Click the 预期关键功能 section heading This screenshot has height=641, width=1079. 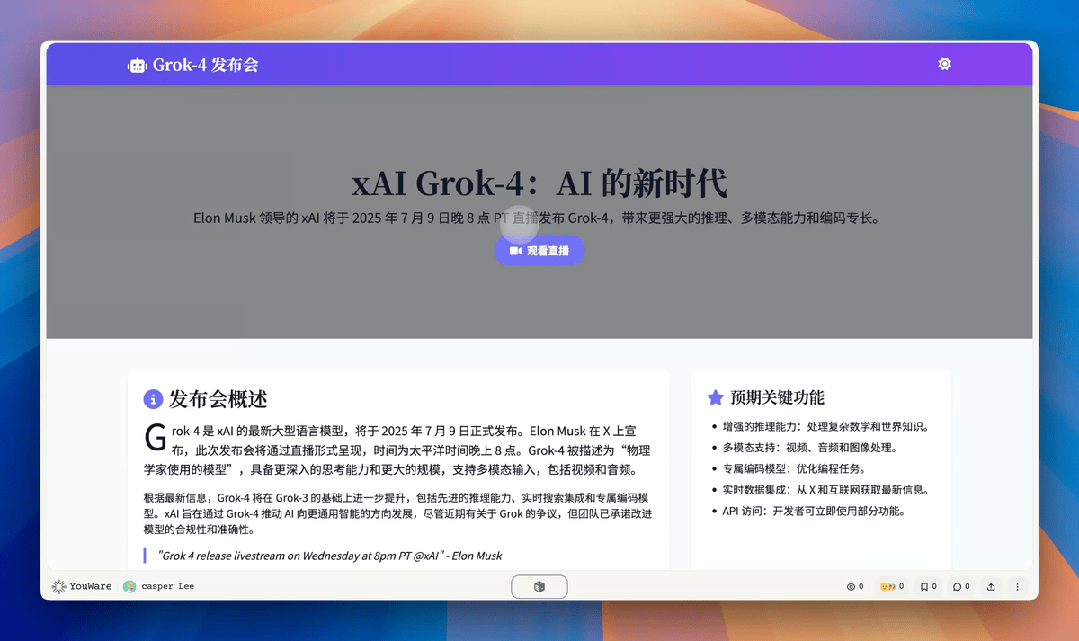pyautogui.click(x=777, y=397)
